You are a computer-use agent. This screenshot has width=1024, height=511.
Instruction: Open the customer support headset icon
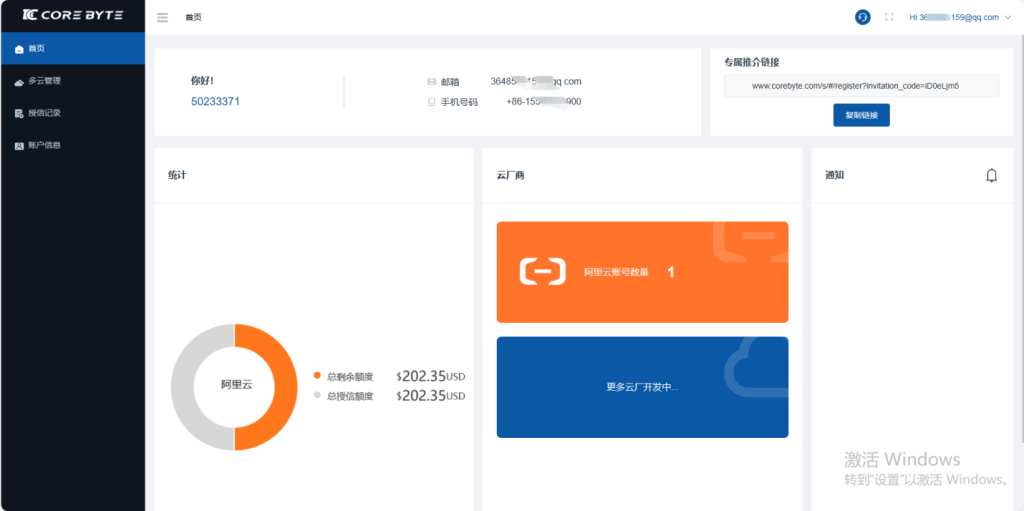[x=862, y=17]
